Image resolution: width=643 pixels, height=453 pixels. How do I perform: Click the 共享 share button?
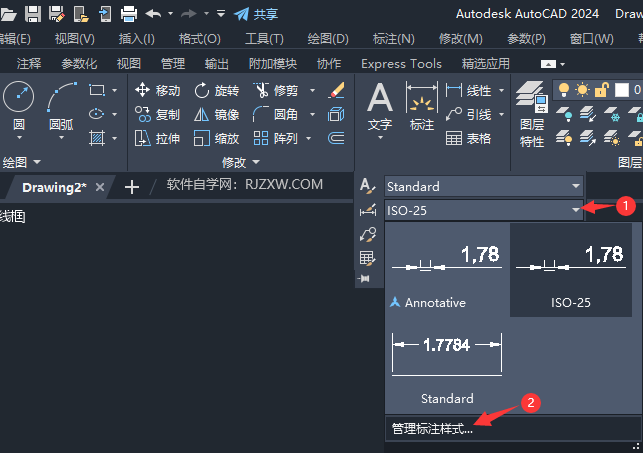(x=256, y=14)
